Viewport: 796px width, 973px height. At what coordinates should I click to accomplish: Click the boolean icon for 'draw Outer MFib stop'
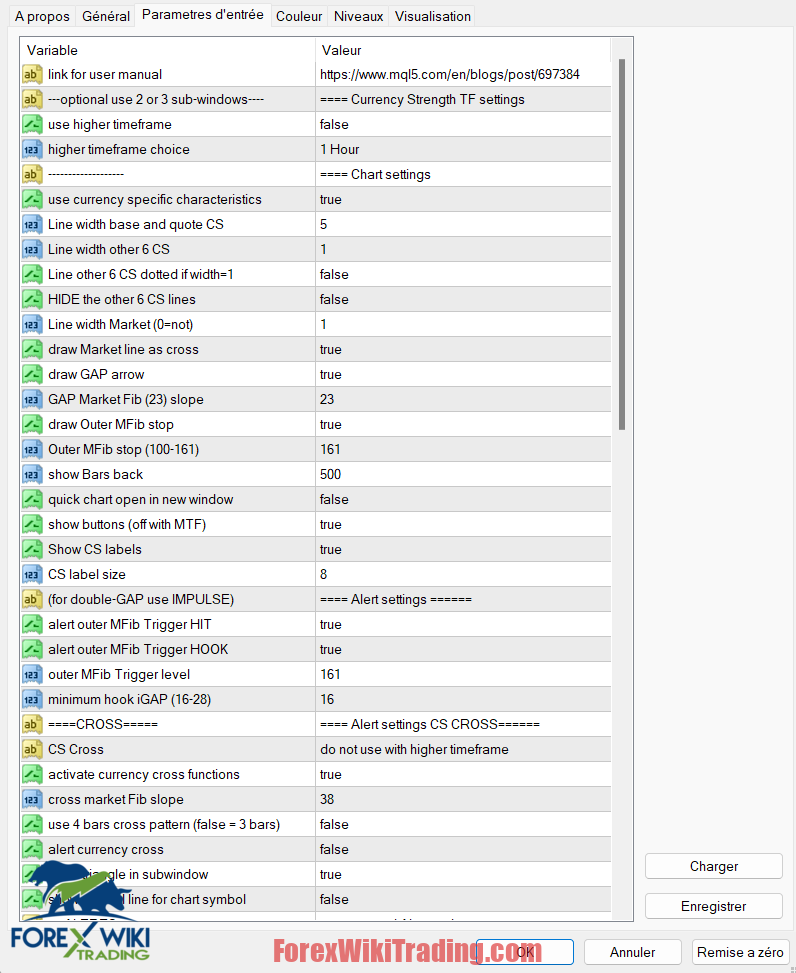[x=32, y=424]
